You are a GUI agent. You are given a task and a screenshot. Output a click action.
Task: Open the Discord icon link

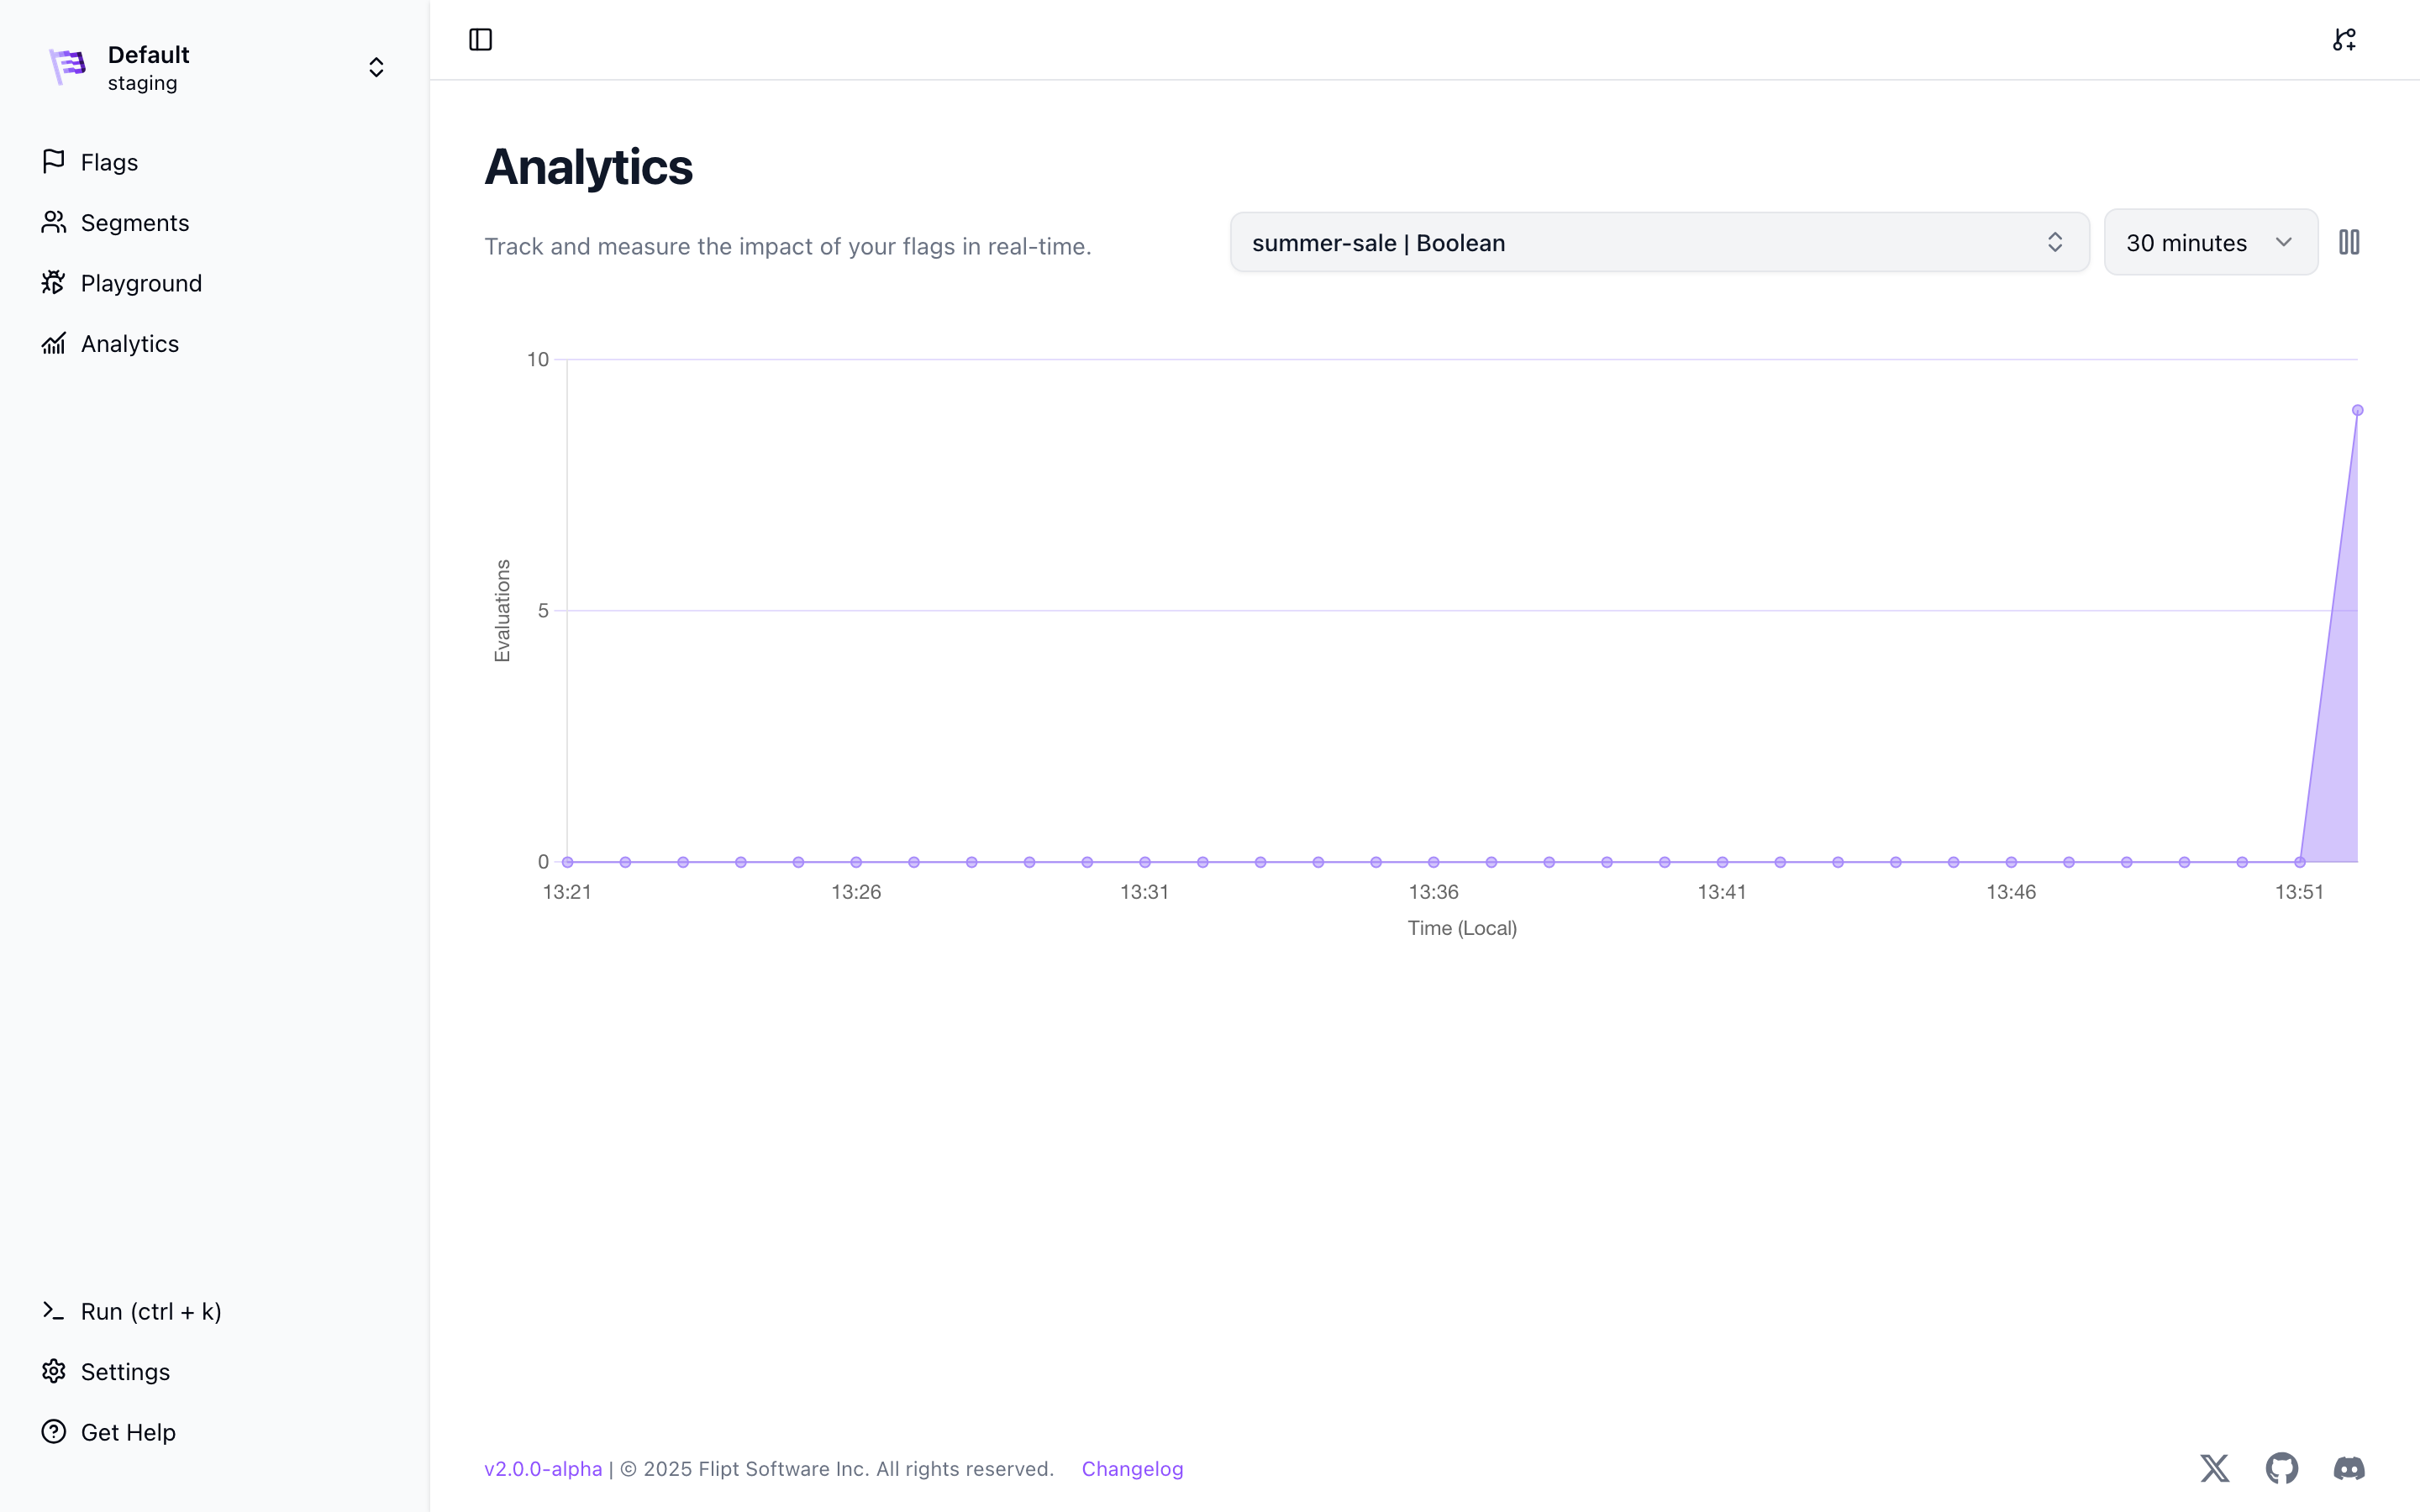[2349, 1468]
